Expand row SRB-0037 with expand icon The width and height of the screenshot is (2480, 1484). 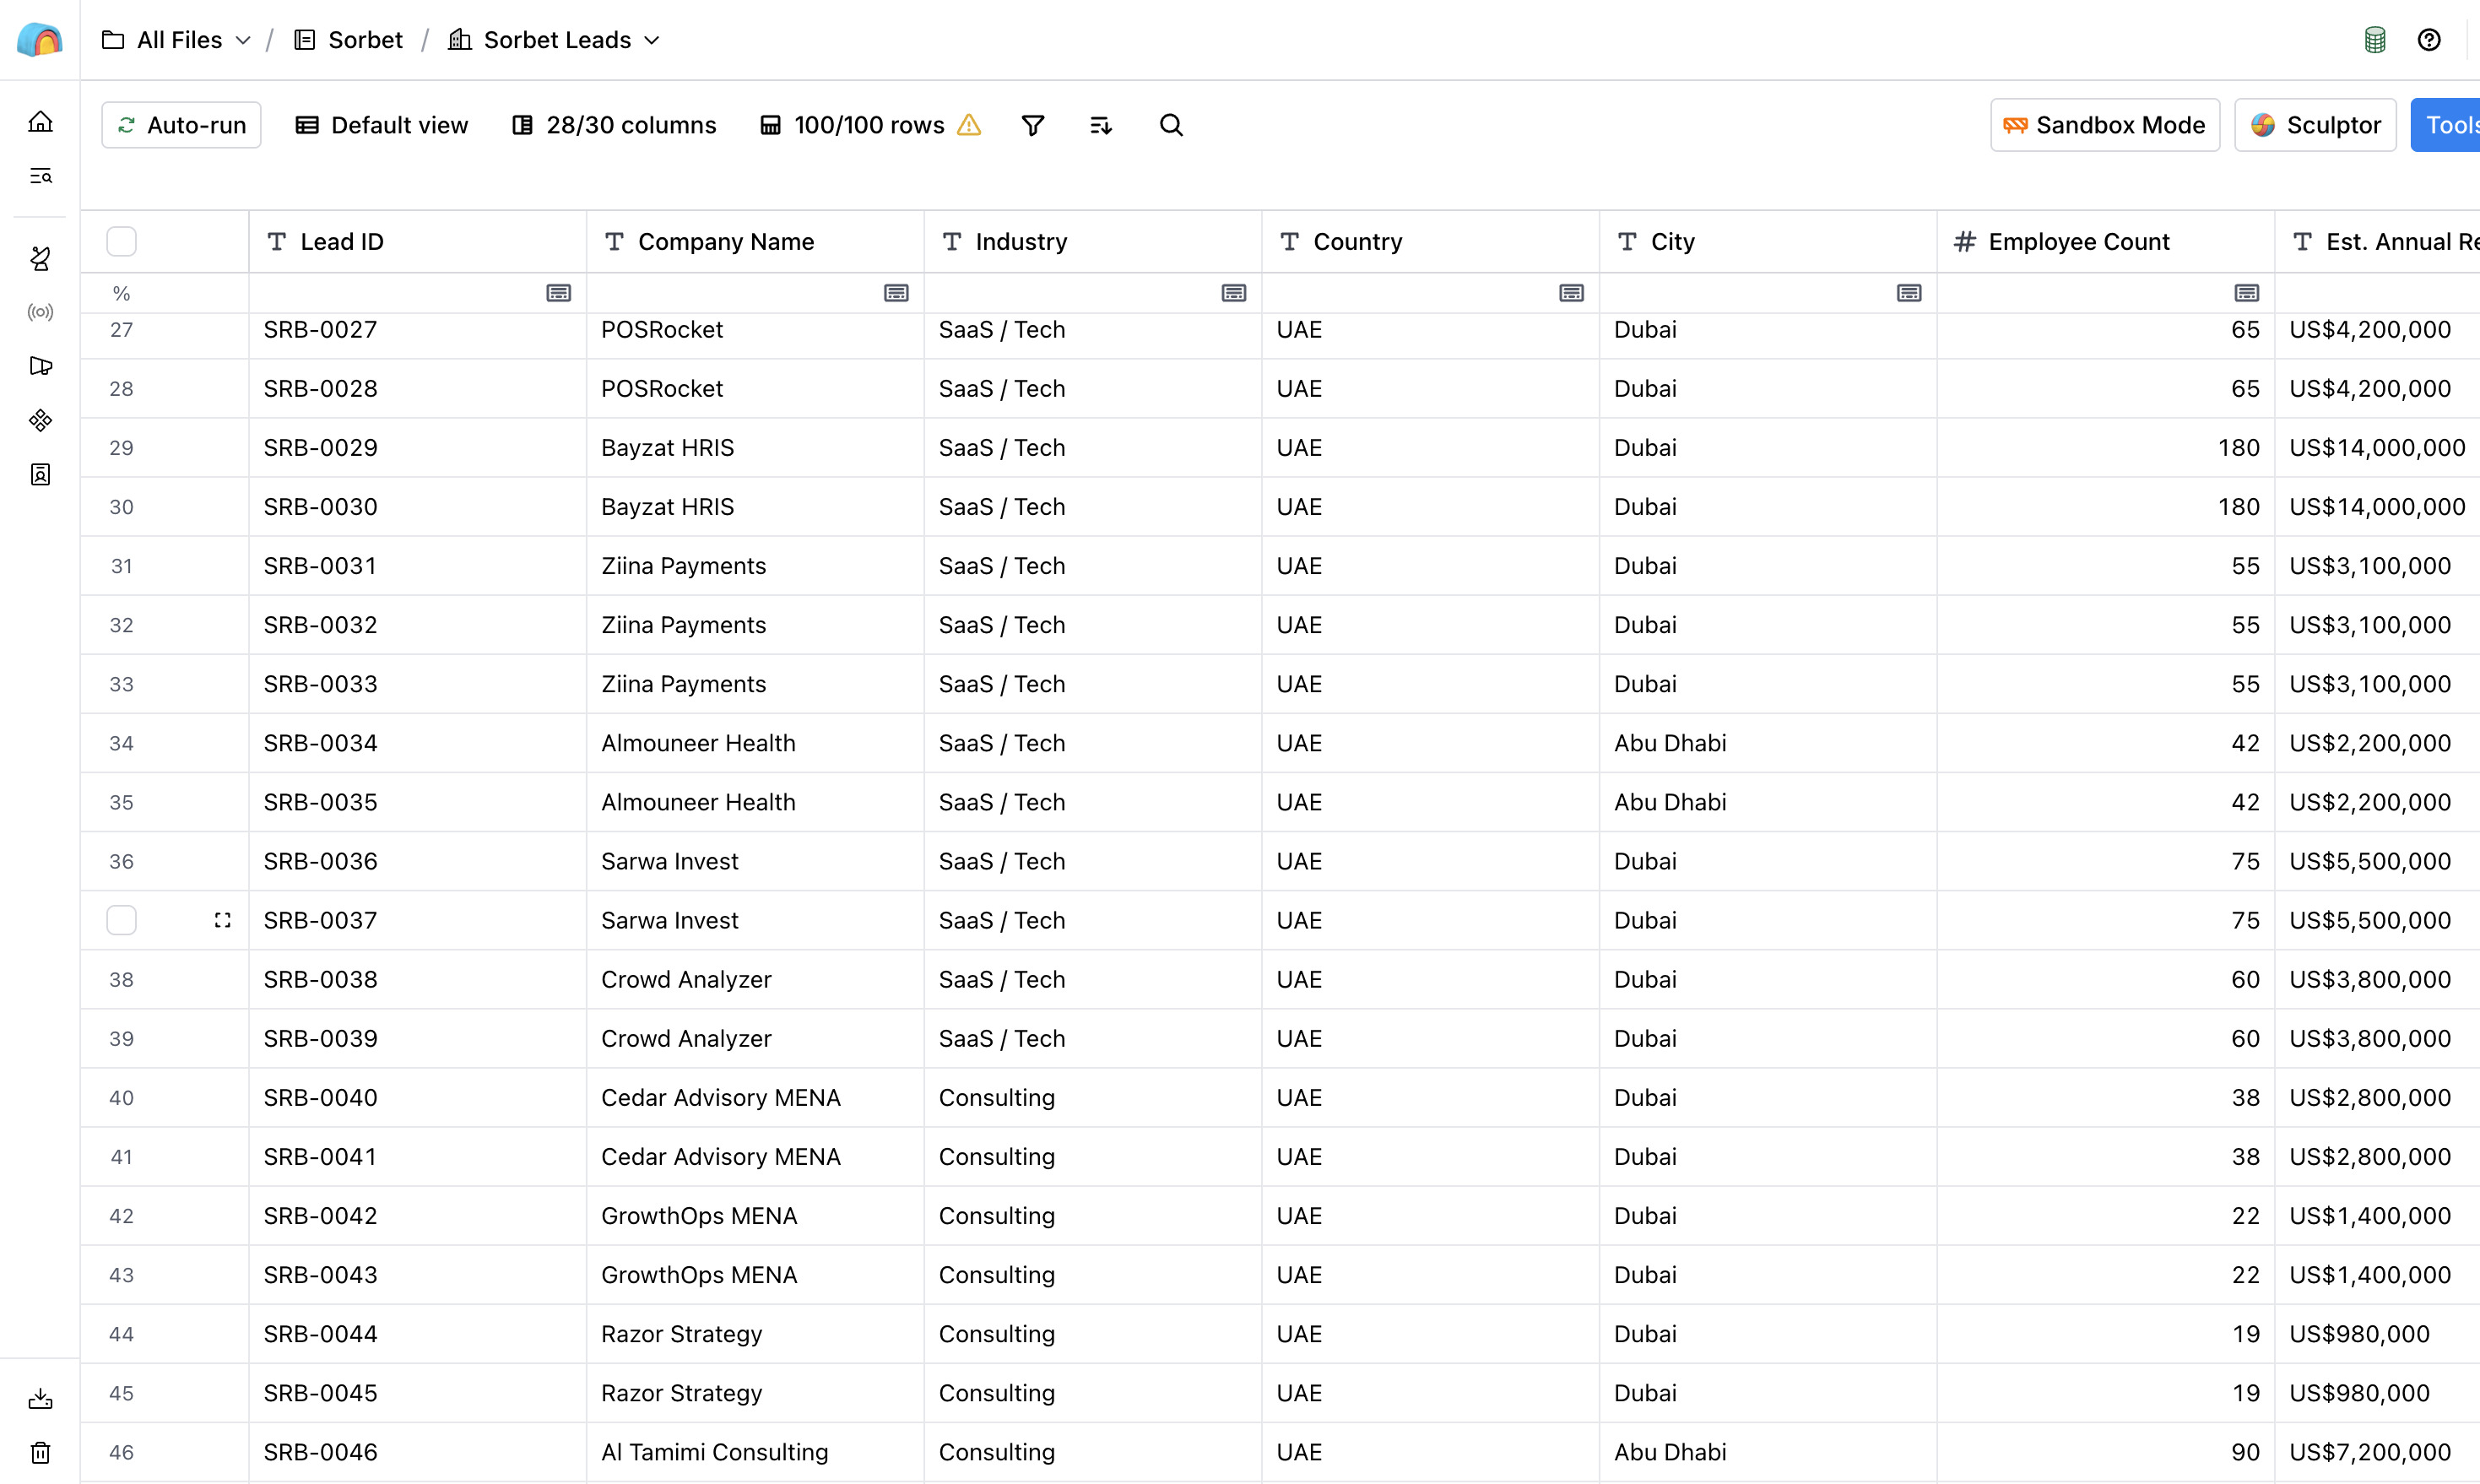(x=222, y=920)
